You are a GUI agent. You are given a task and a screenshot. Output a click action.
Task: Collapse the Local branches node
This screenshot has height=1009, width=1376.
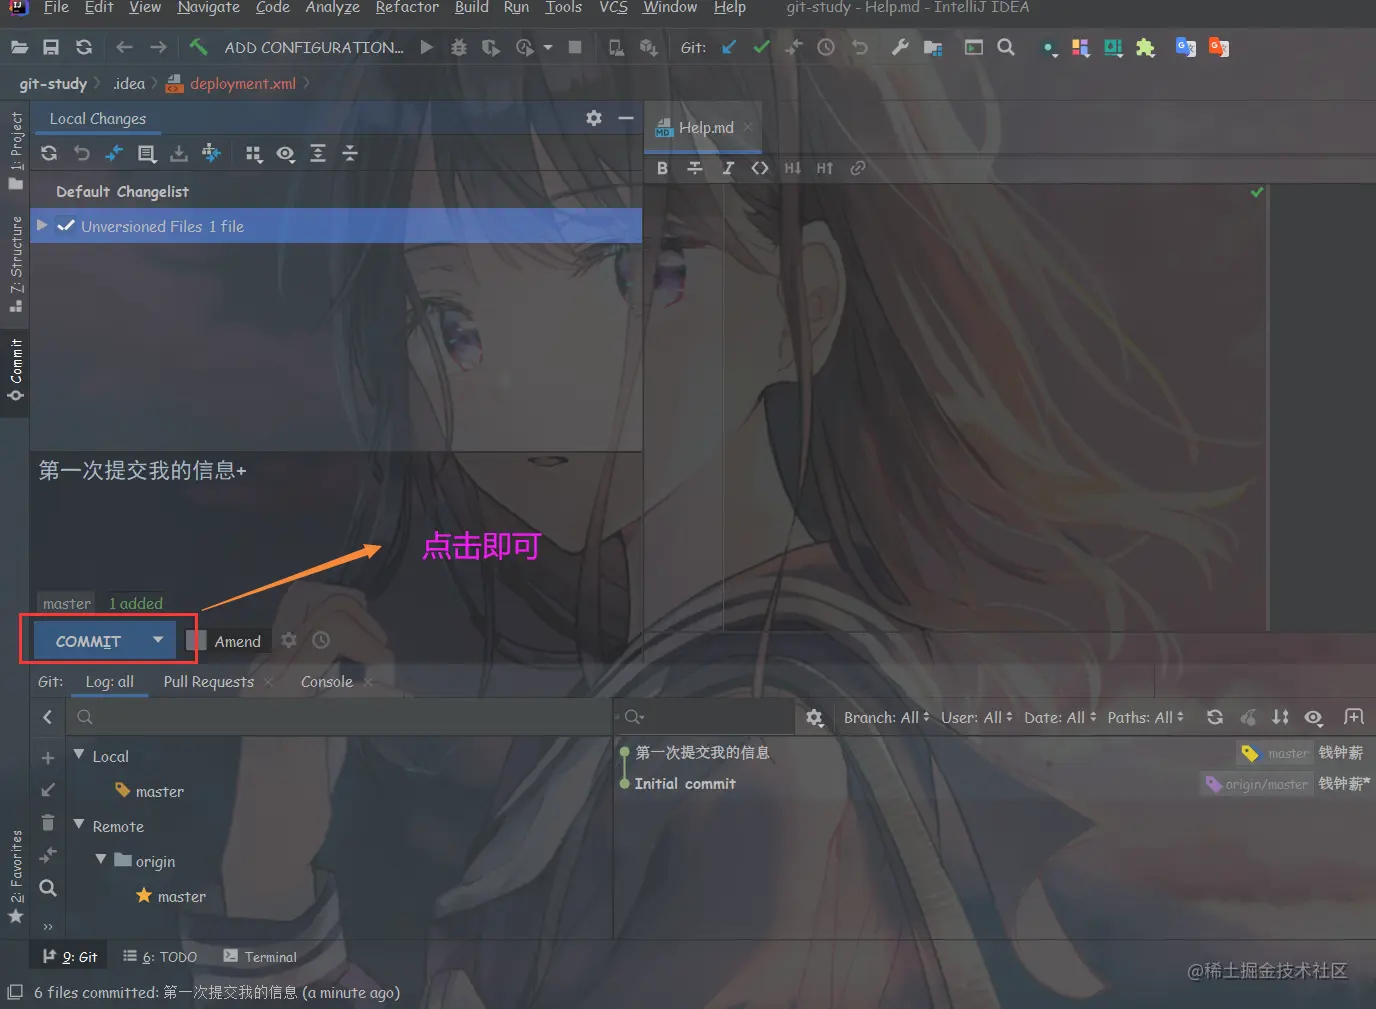pos(79,755)
